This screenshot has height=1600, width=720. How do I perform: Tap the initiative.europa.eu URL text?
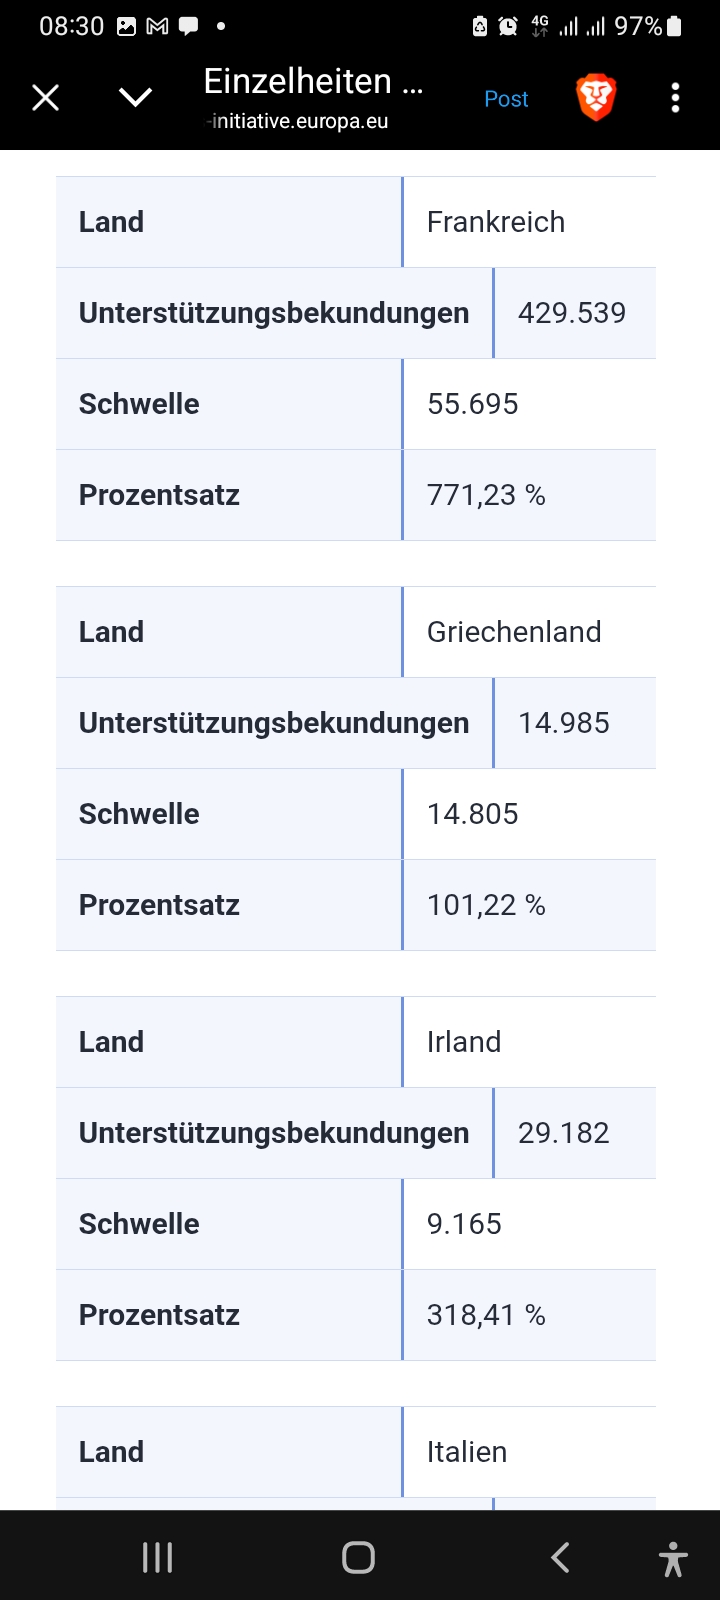click(x=298, y=122)
